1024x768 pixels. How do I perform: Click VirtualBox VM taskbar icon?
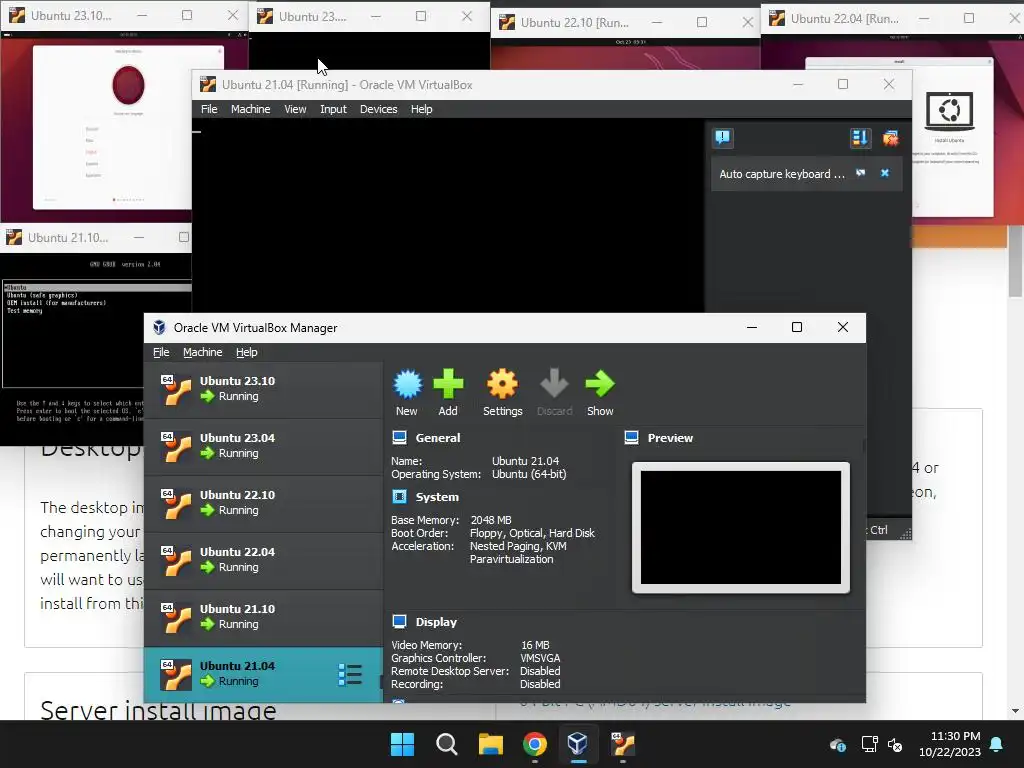coord(622,744)
